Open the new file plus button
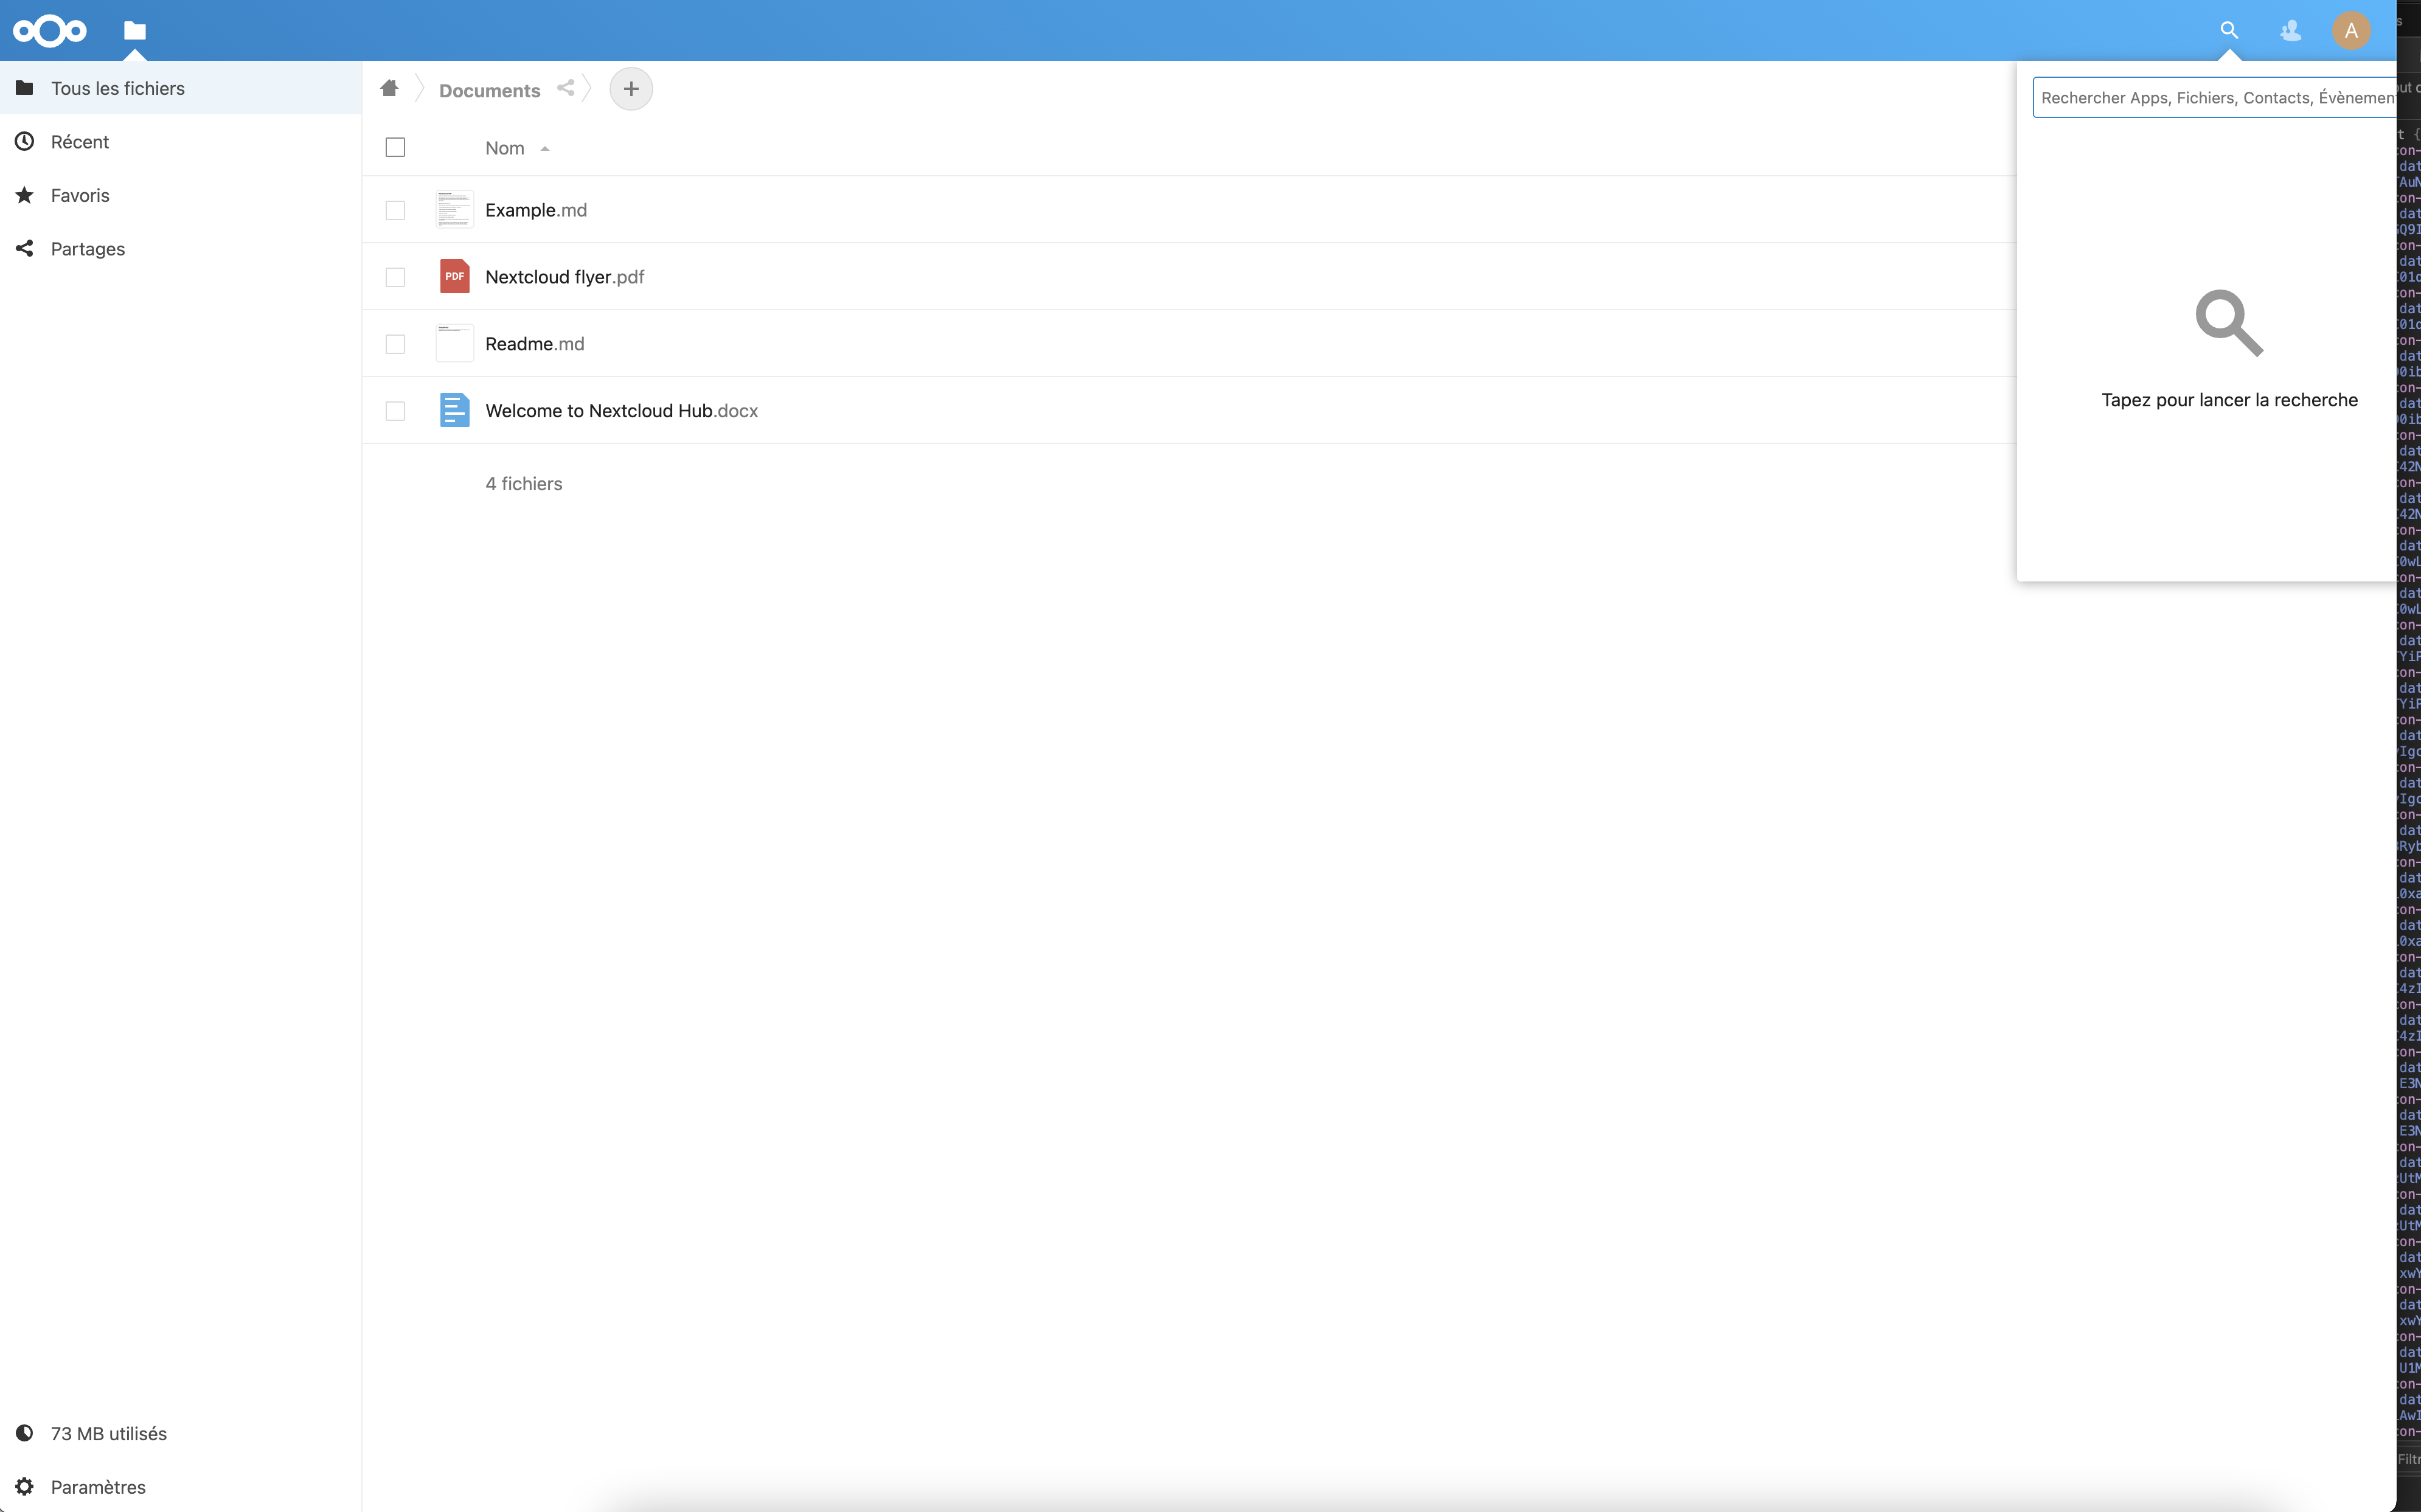2421x1512 pixels. tap(631, 89)
